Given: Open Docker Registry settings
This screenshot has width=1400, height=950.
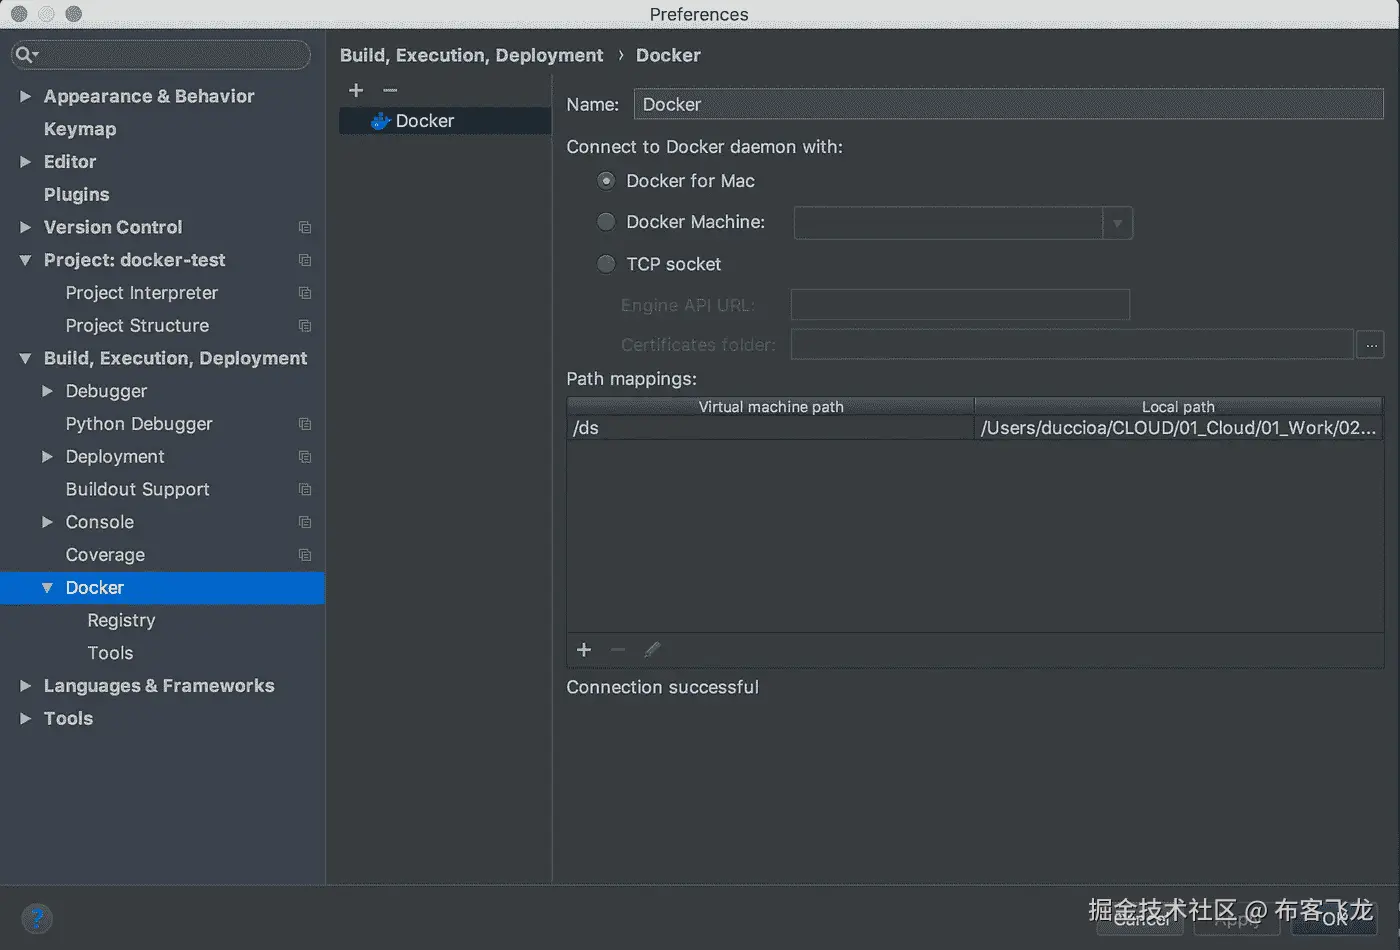Looking at the screenshot, I should pos(121,621).
